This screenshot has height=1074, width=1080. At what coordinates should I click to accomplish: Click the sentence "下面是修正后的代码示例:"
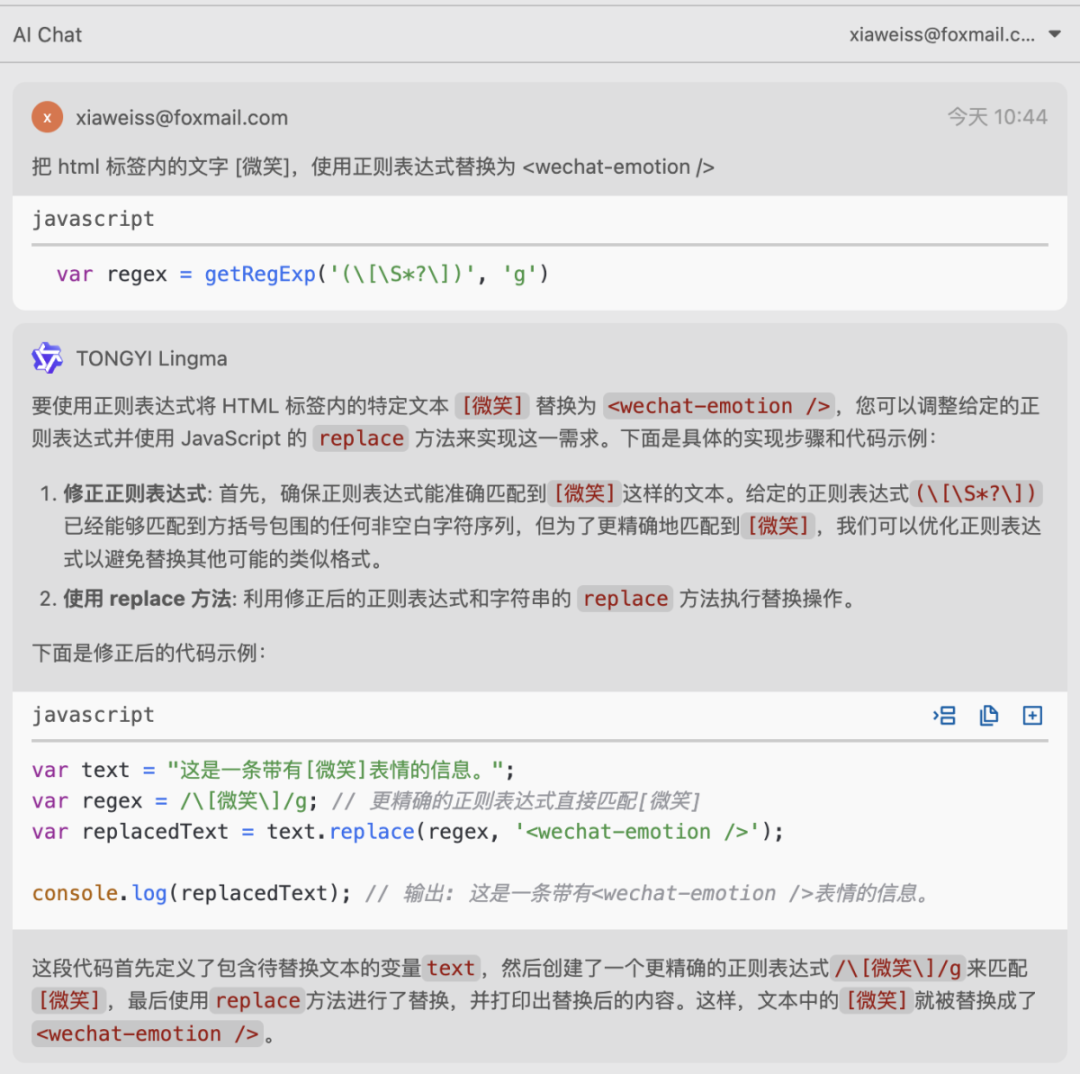tap(149, 652)
